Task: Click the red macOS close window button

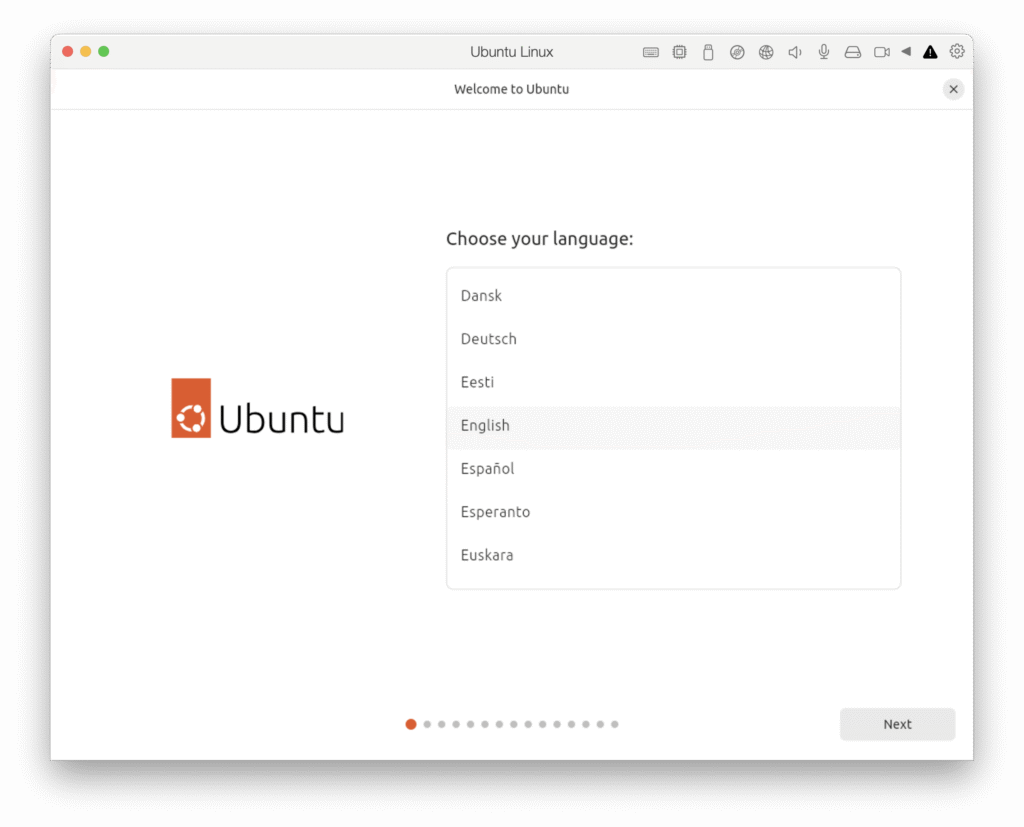Action: [67, 52]
